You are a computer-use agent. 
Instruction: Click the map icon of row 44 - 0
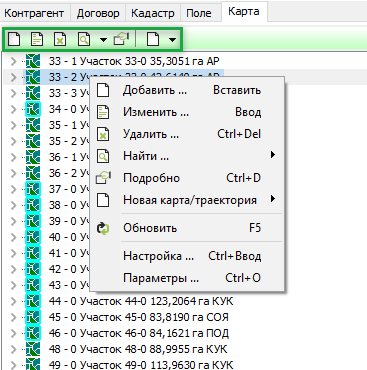tap(33, 301)
